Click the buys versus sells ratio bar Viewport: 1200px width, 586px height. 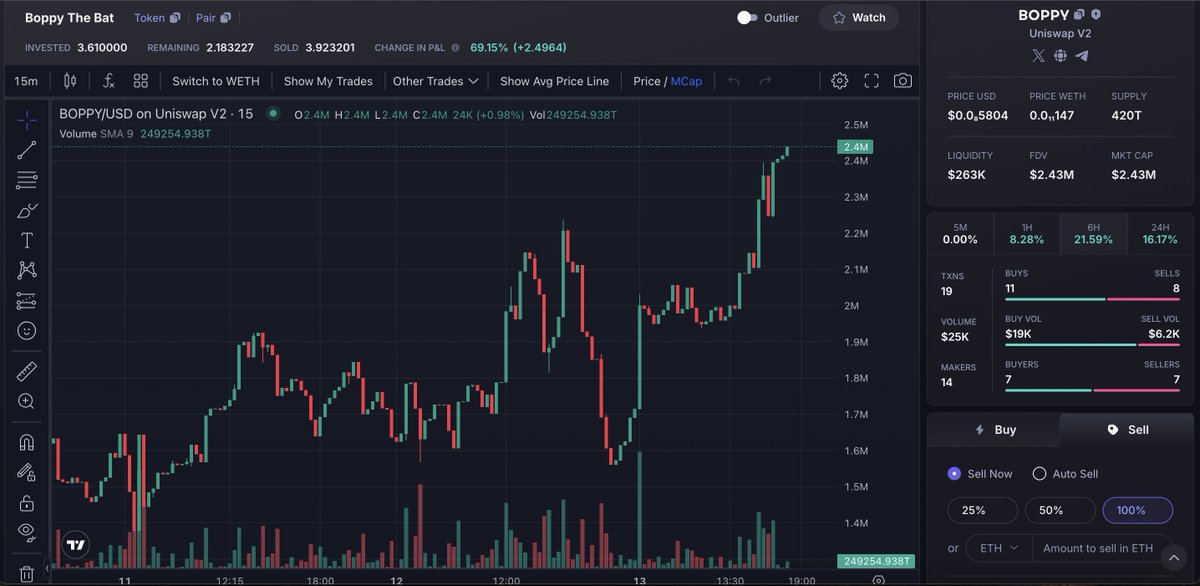[1092, 299]
